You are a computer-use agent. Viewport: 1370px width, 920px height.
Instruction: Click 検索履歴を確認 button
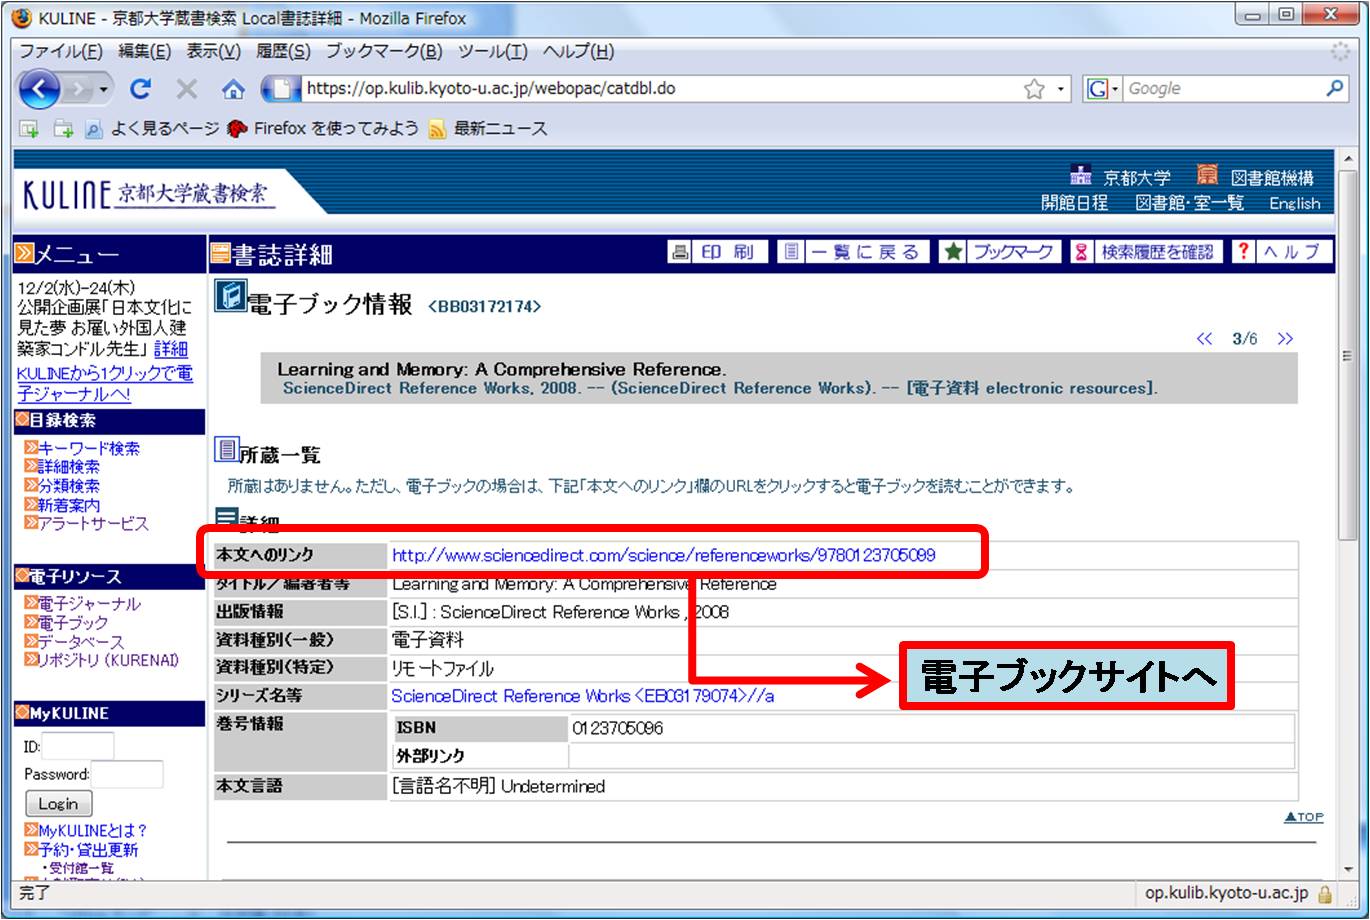coord(1146,252)
